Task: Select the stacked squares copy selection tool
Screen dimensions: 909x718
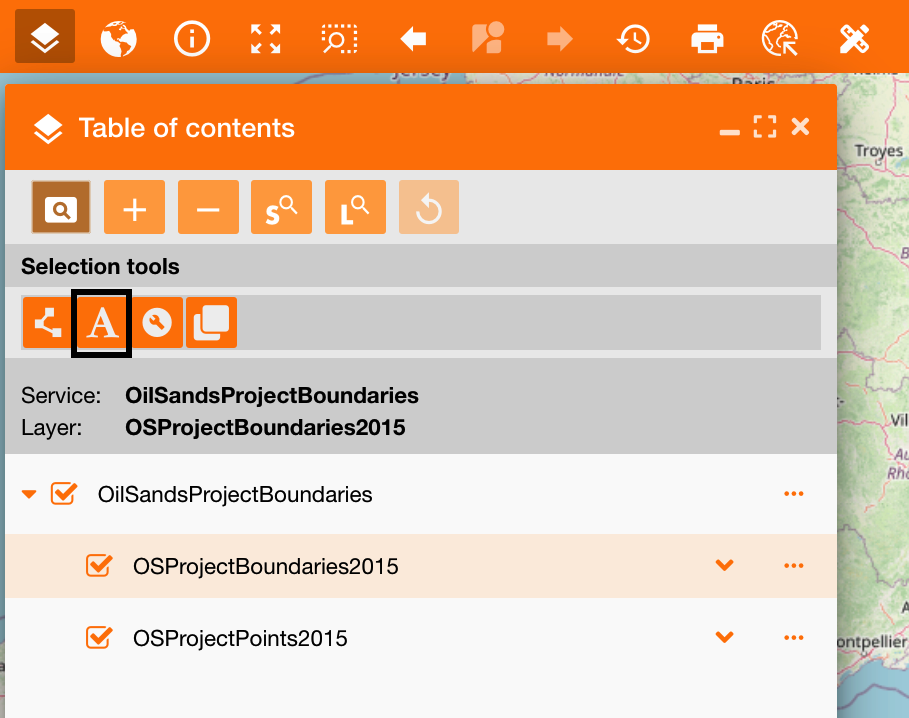Action: (x=211, y=323)
